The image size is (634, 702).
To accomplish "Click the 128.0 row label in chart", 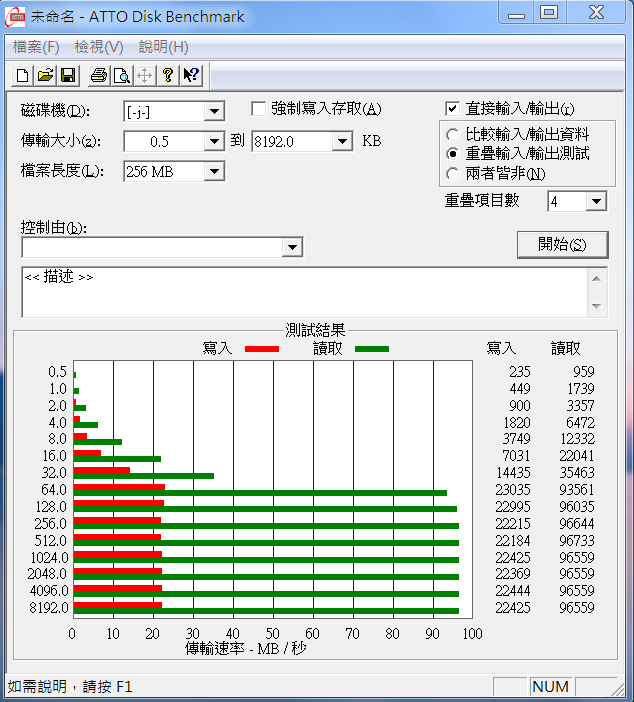I will [x=51, y=507].
